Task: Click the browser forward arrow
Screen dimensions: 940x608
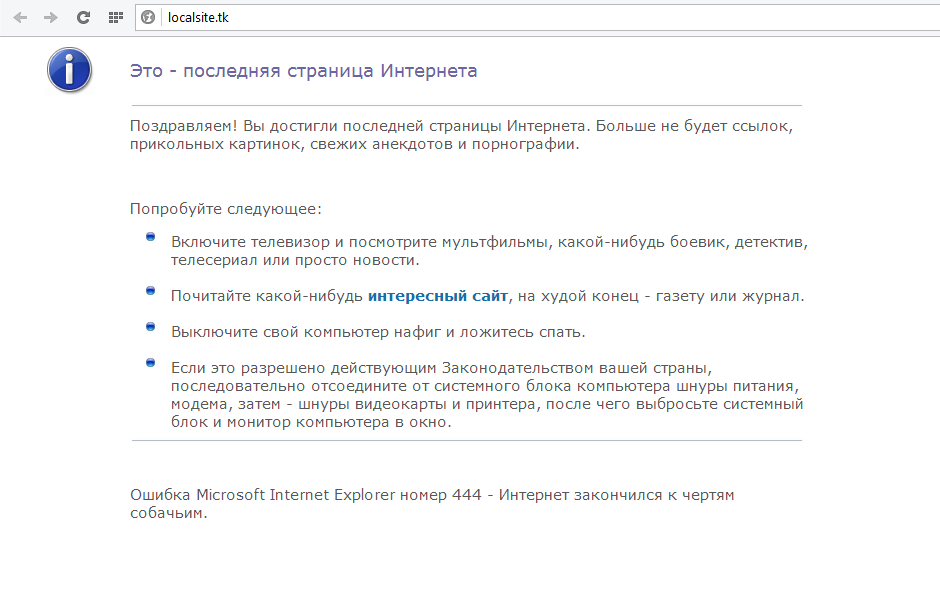Action: click(51, 17)
